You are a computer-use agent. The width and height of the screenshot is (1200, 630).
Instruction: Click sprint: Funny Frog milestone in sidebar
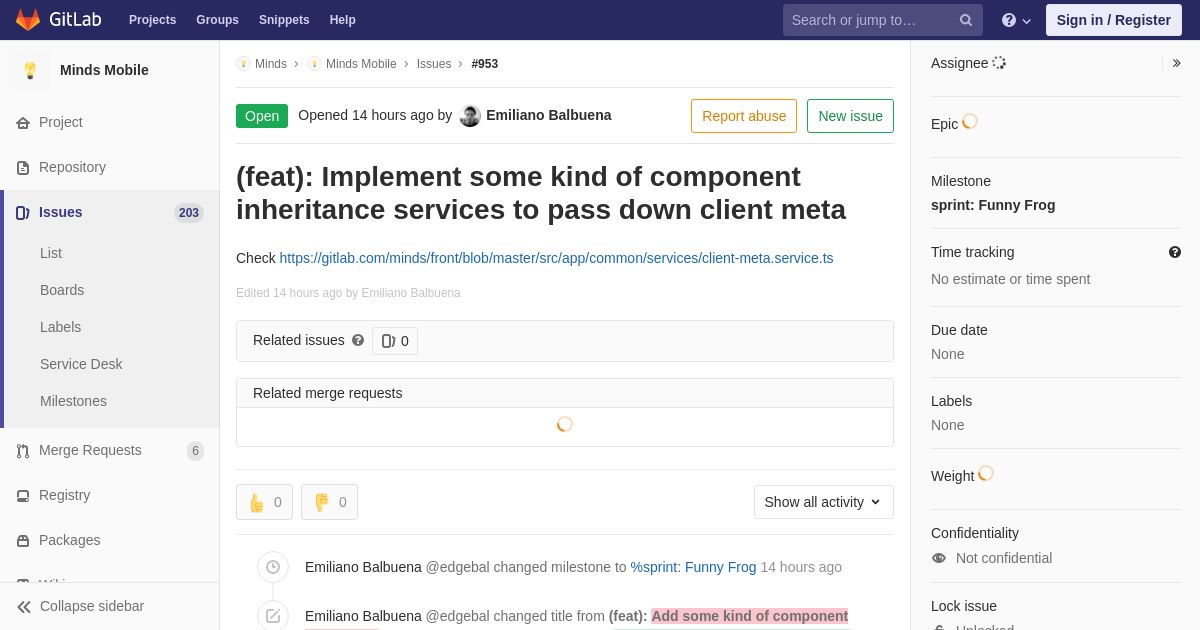tap(993, 205)
